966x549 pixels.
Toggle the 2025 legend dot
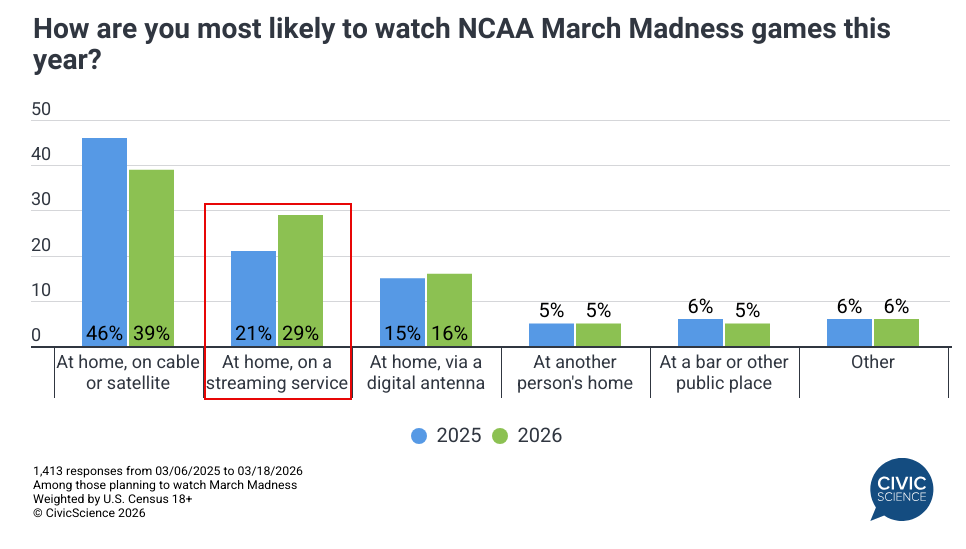coord(419,436)
